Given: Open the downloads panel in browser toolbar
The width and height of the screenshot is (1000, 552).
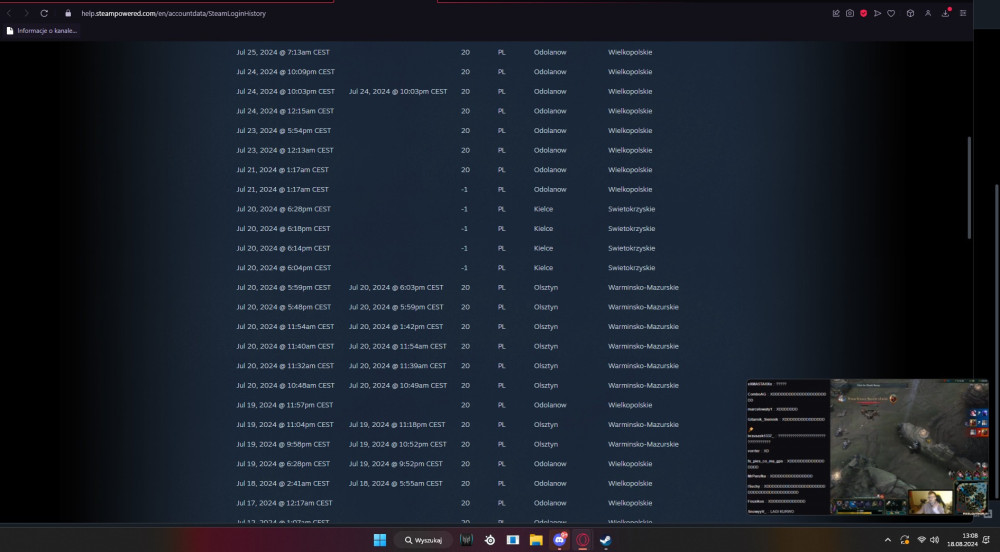Looking at the screenshot, I should [x=946, y=13].
